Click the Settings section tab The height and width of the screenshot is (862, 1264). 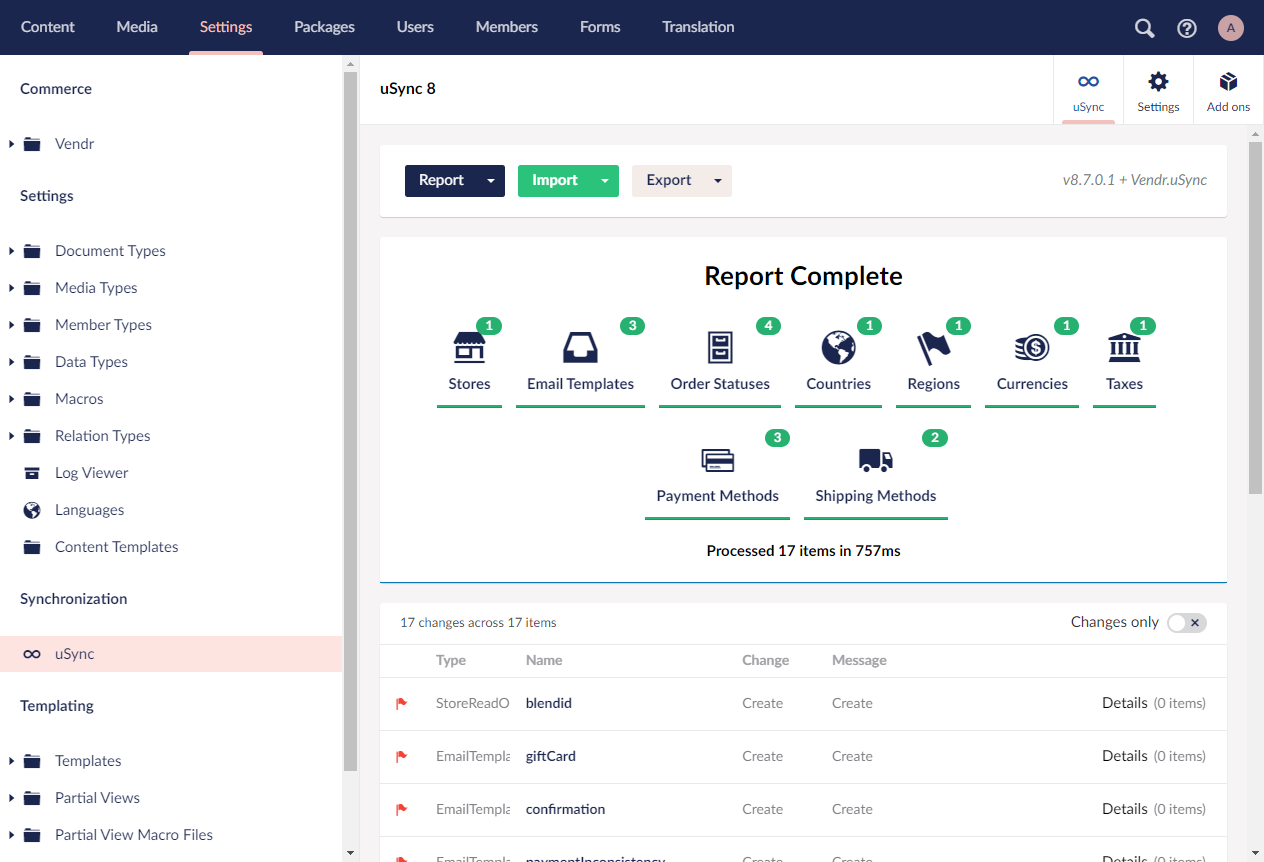click(x=226, y=27)
